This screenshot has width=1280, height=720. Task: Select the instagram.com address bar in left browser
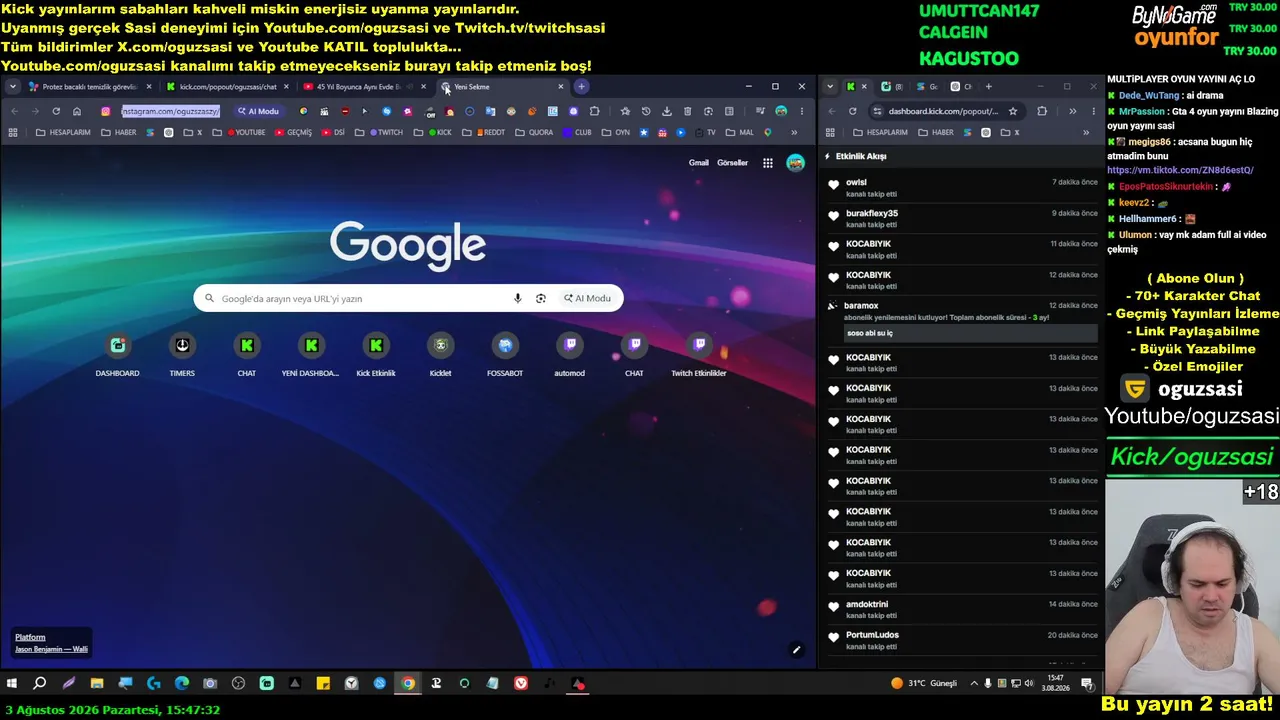pos(171,111)
